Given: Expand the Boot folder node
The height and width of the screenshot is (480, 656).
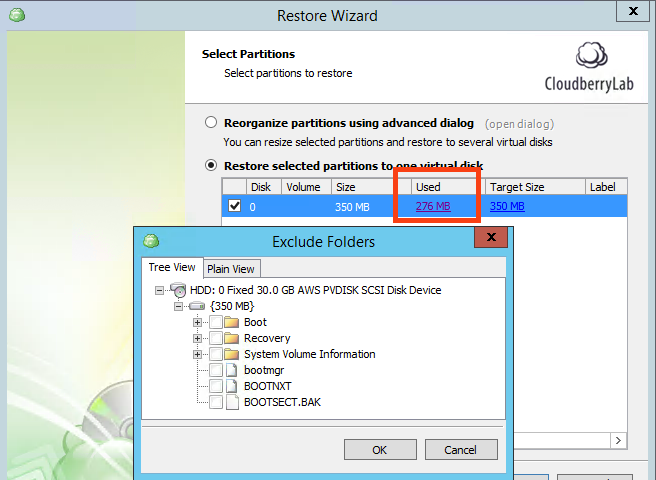Looking at the screenshot, I should [x=197, y=322].
